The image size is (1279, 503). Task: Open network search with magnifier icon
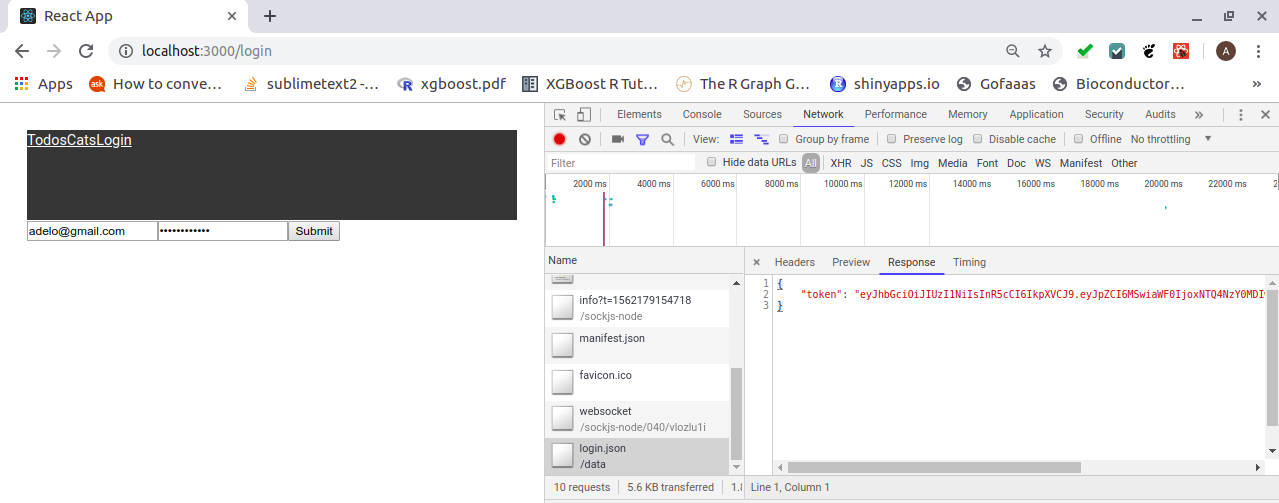click(667, 139)
